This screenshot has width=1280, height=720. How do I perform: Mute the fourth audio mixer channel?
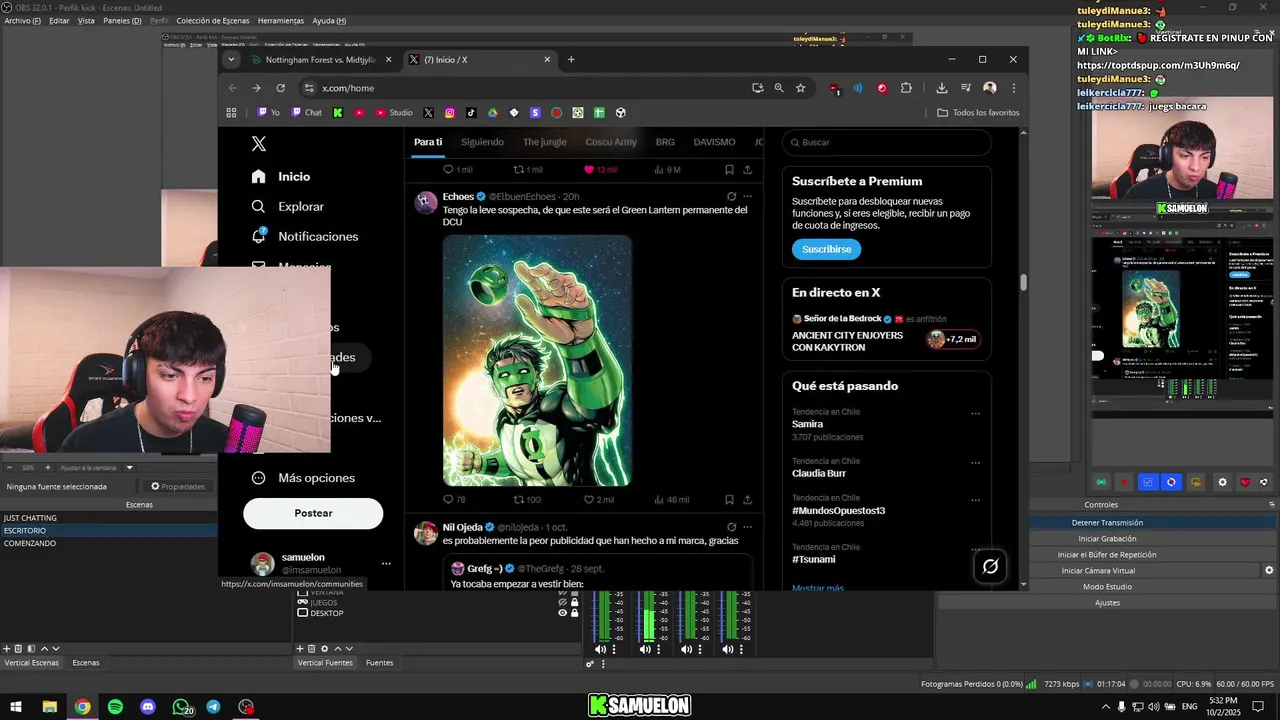[x=727, y=650]
